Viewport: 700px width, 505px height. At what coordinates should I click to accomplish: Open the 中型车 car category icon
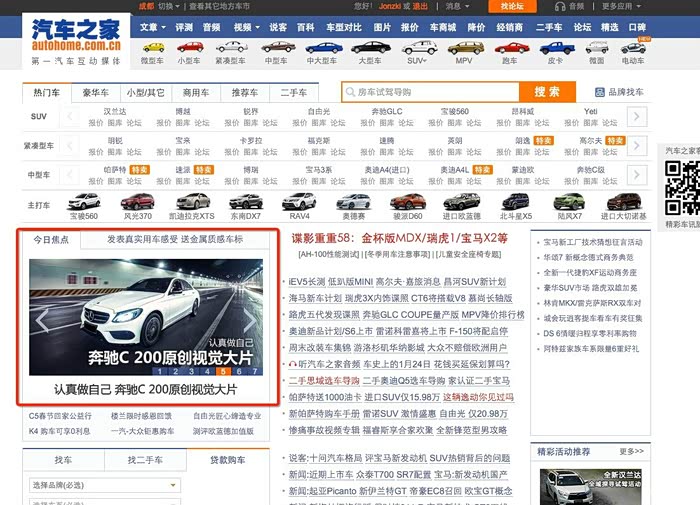278,47
